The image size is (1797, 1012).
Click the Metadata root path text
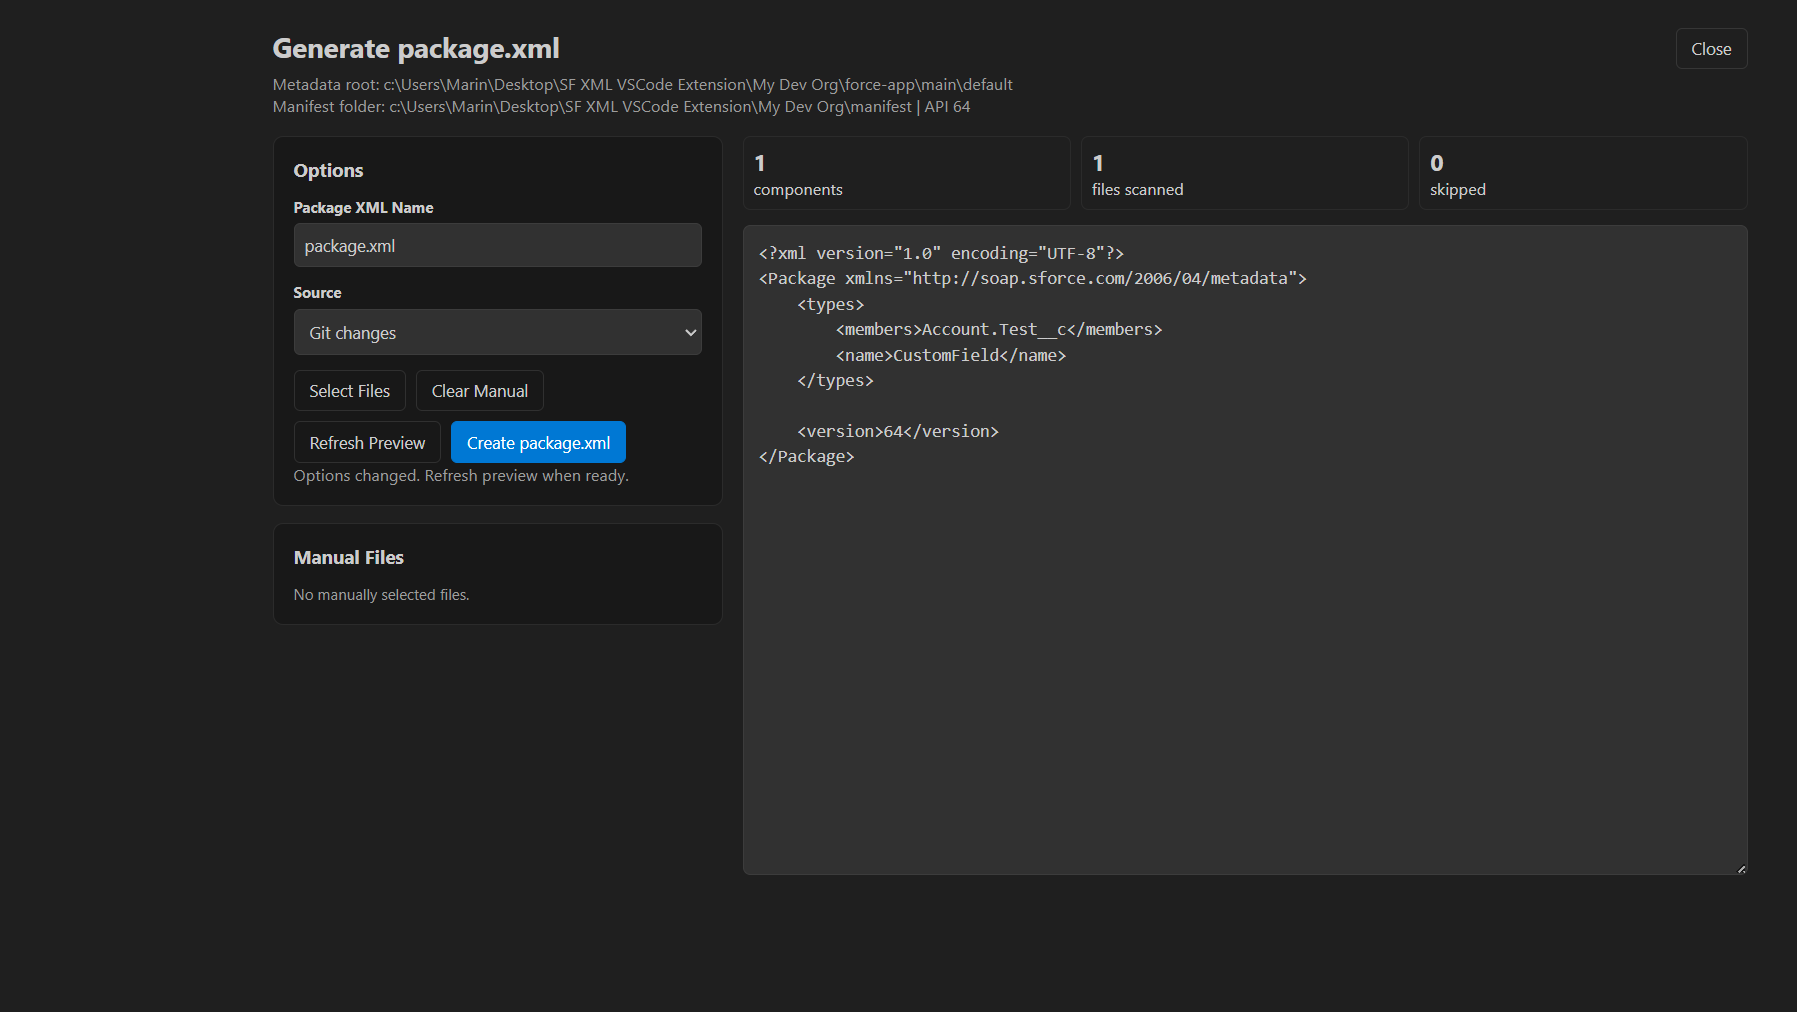point(642,85)
